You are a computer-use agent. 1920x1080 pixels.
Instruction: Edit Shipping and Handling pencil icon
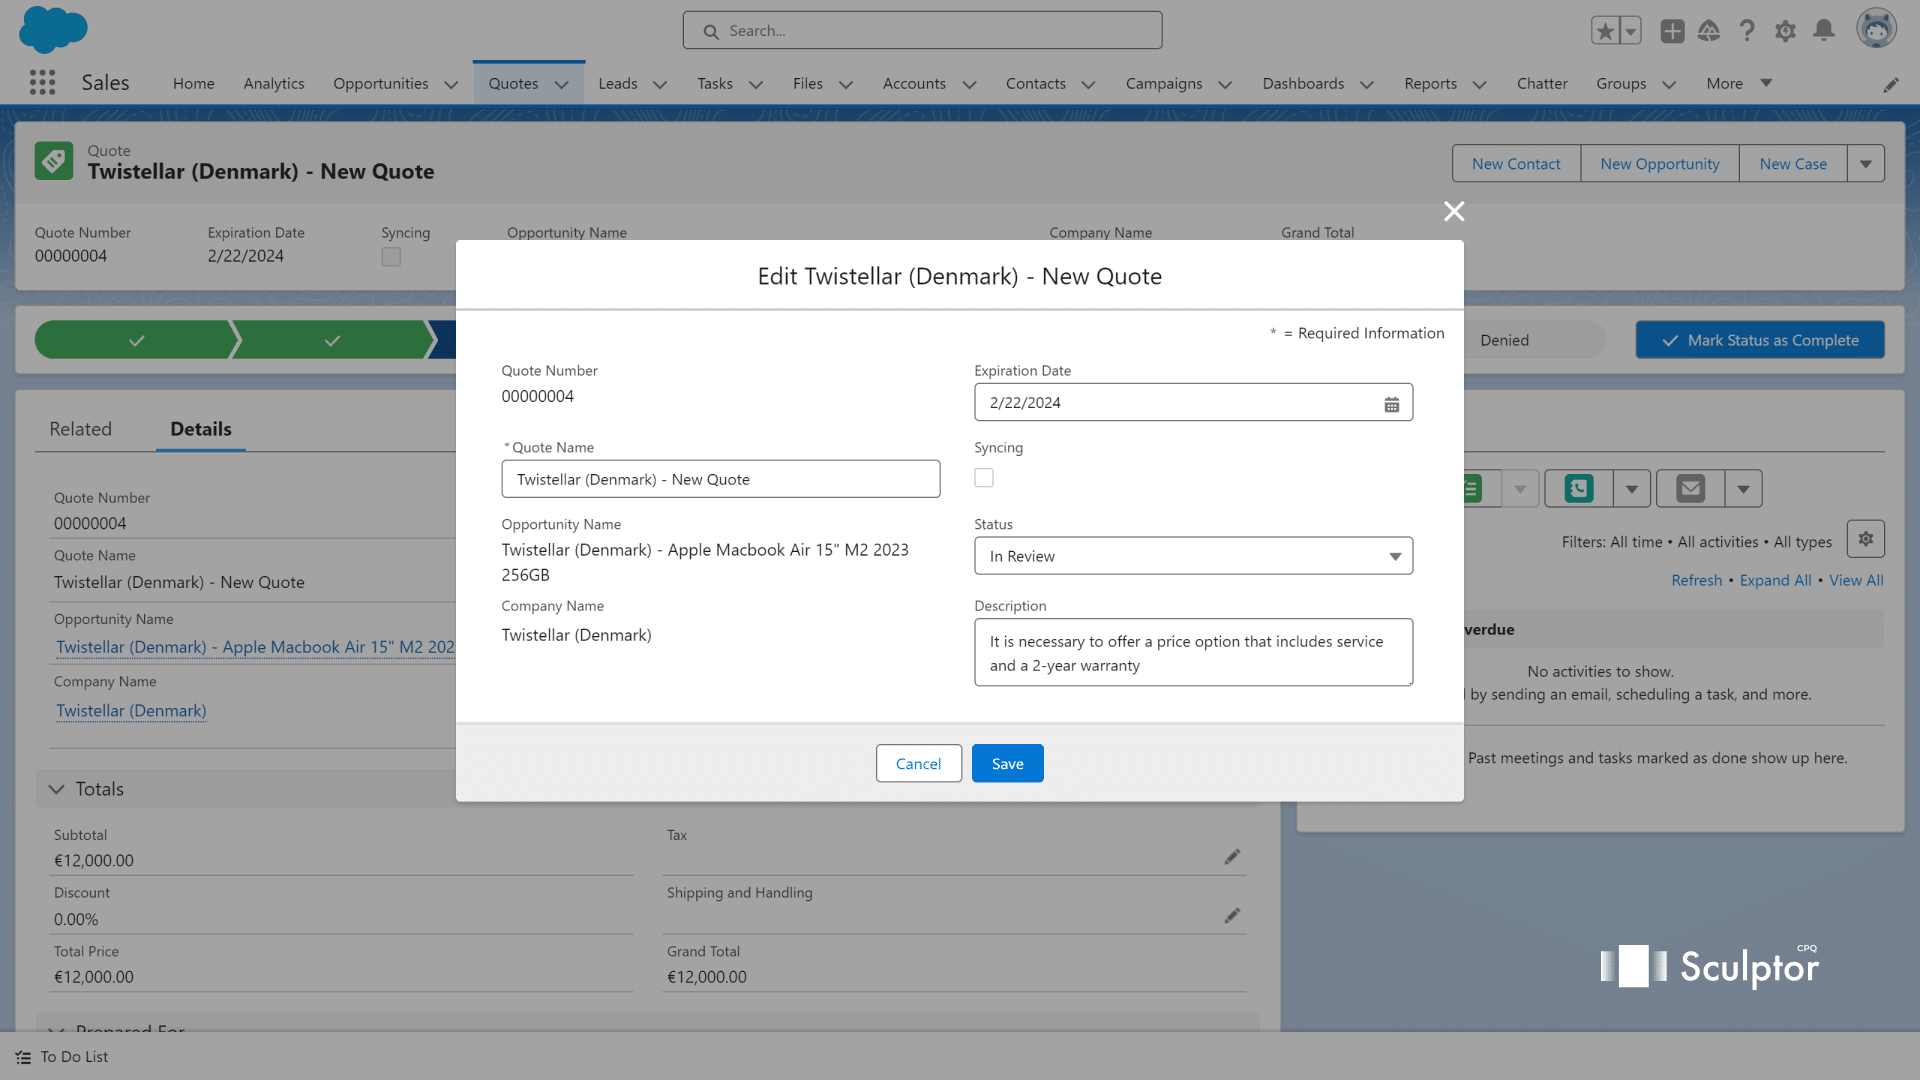(1232, 916)
